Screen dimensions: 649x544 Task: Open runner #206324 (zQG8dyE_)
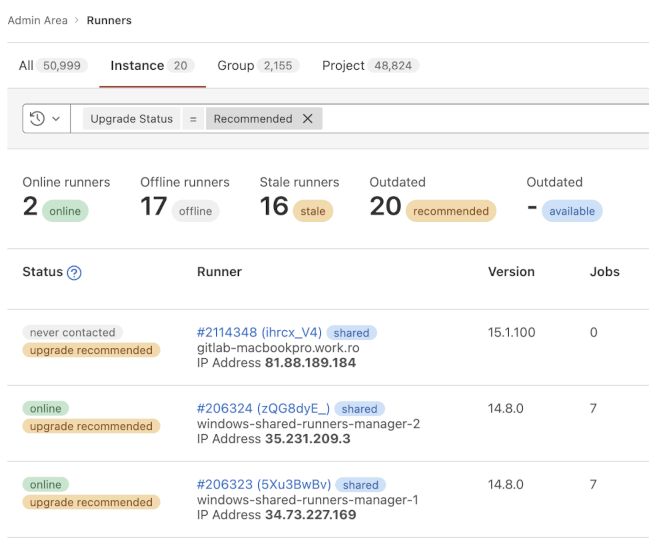pyautogui.click(x=263, y=409)
